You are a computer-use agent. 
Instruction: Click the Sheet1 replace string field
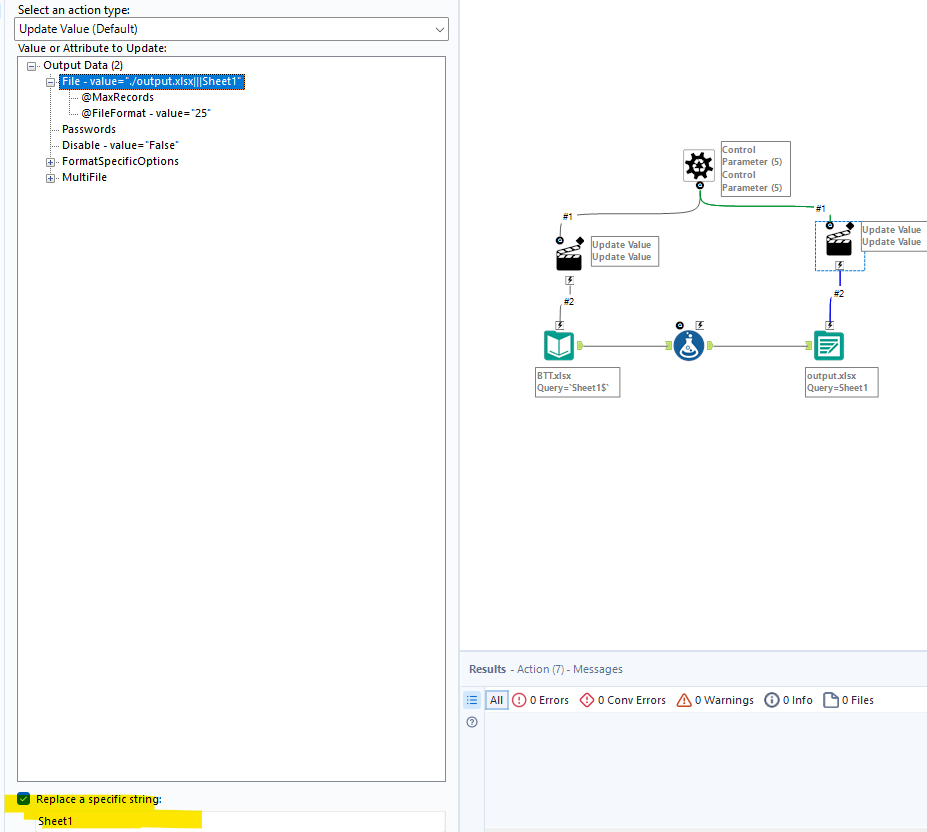(240, 821)
